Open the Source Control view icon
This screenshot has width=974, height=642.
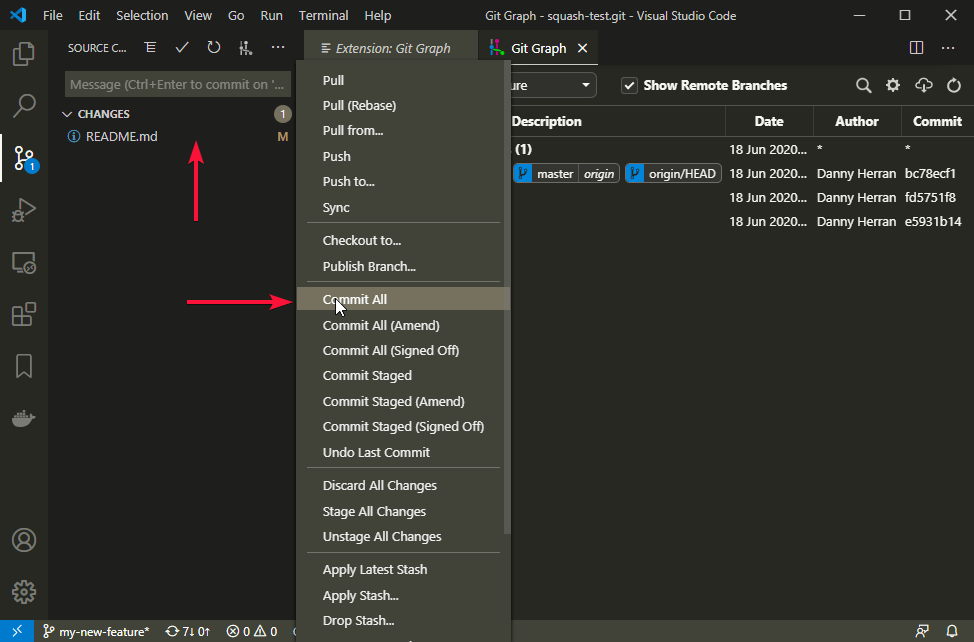tap(25, 158)
